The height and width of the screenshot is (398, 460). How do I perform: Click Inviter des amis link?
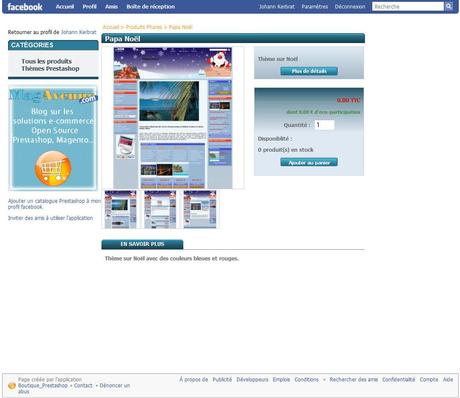point(50,218)
